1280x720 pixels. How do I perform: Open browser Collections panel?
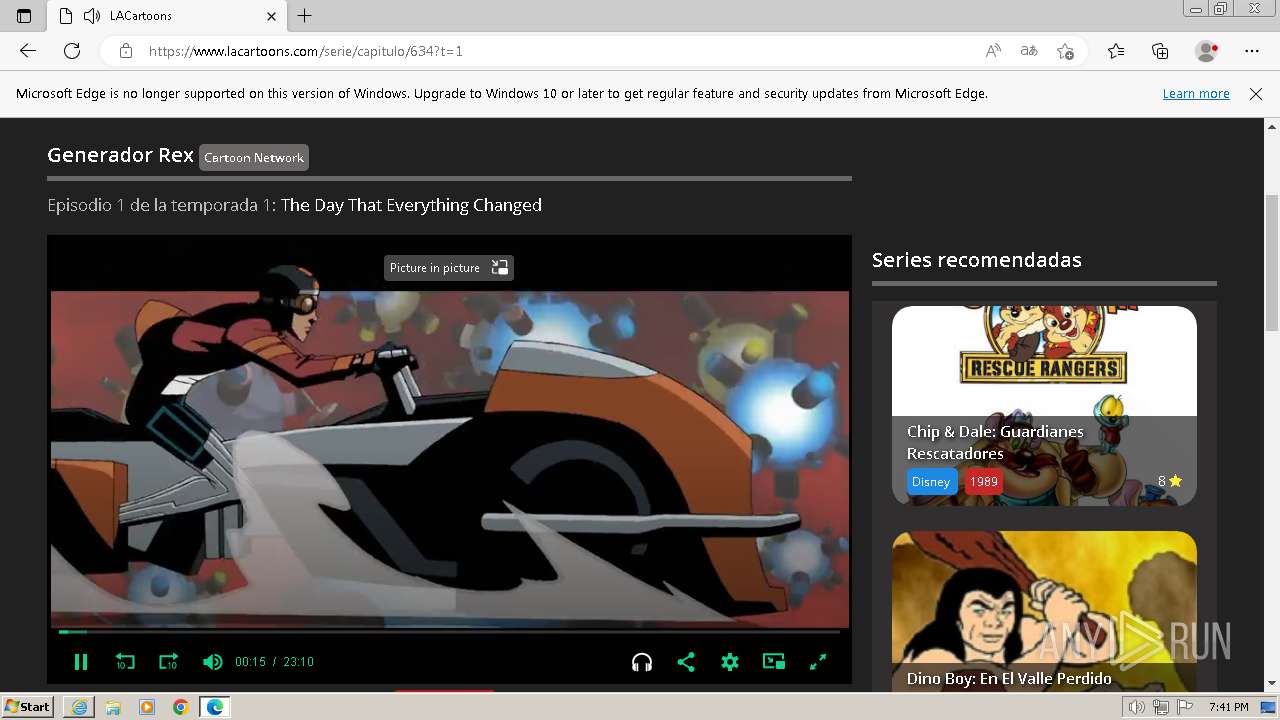click(x=1160, y=51)
